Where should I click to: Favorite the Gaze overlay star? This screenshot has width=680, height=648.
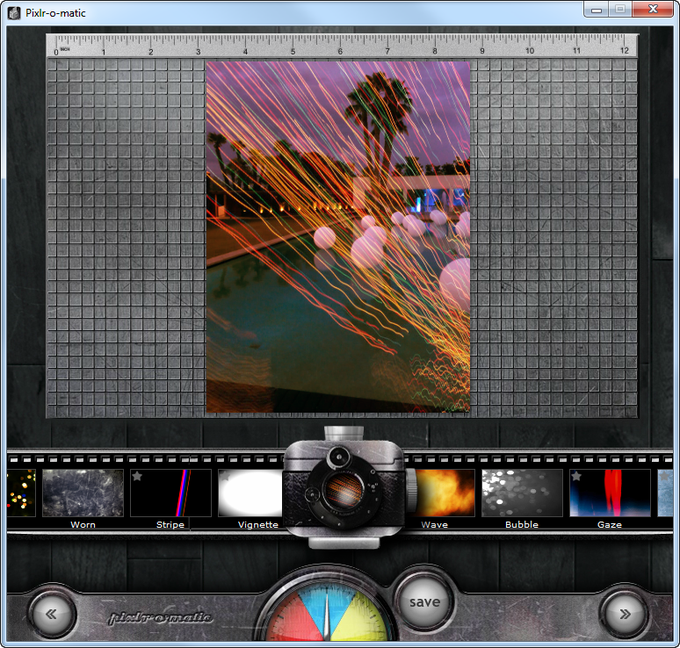[576, 476]
